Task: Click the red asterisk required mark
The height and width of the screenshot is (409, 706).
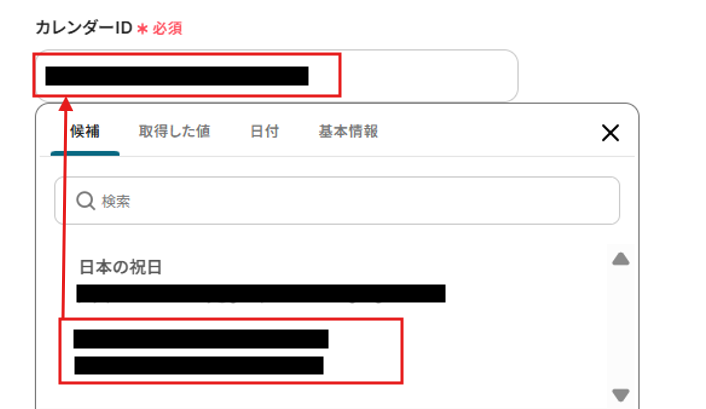Action: pyautogui.click(x=142, y=29)
